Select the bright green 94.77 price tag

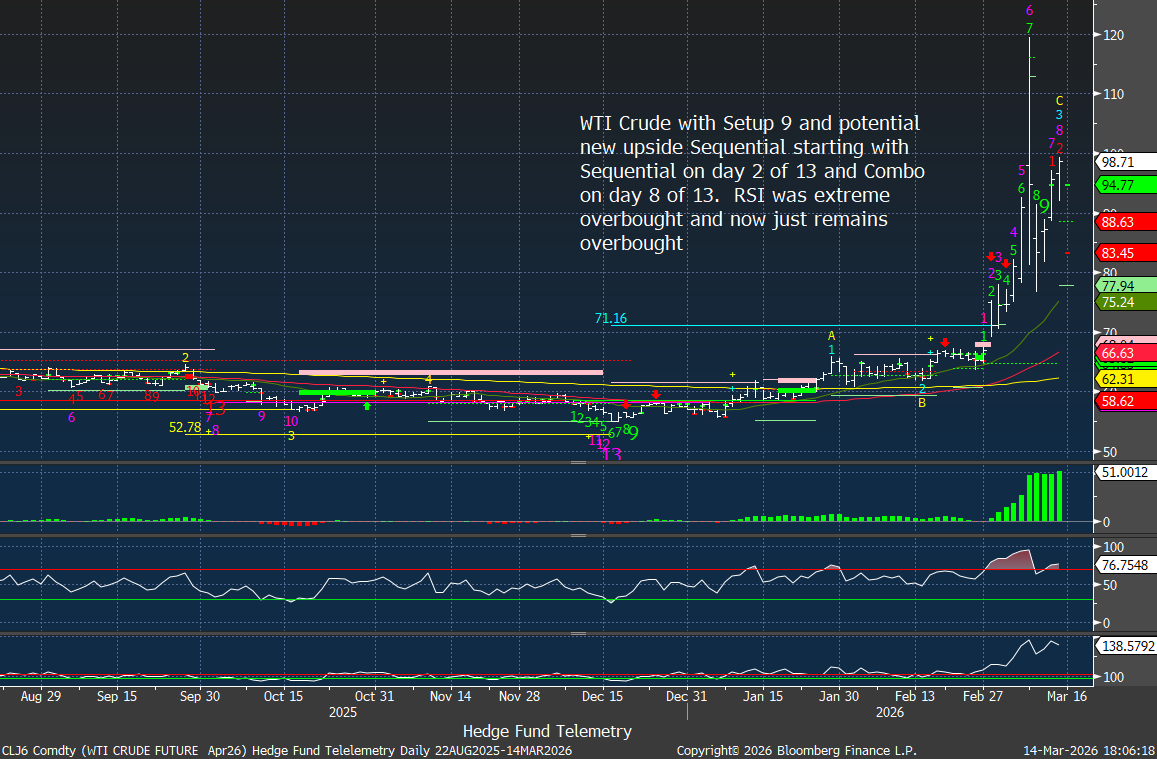[x=1117, y=185]
